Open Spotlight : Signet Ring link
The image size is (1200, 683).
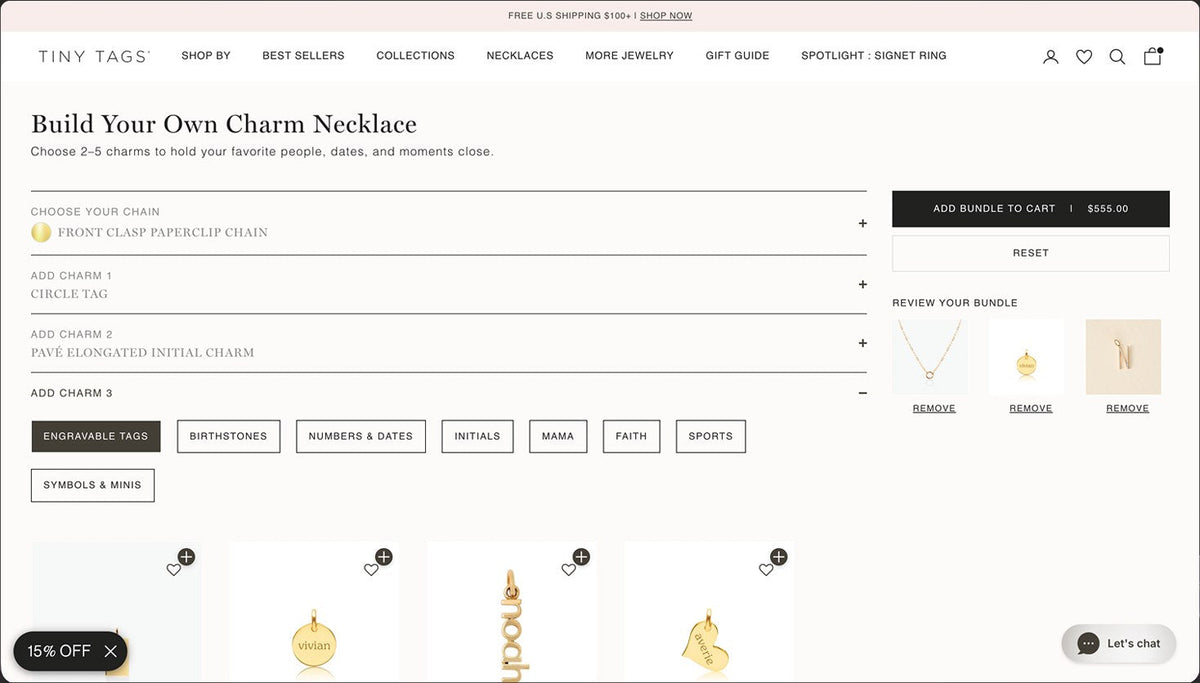coord(873,56)
